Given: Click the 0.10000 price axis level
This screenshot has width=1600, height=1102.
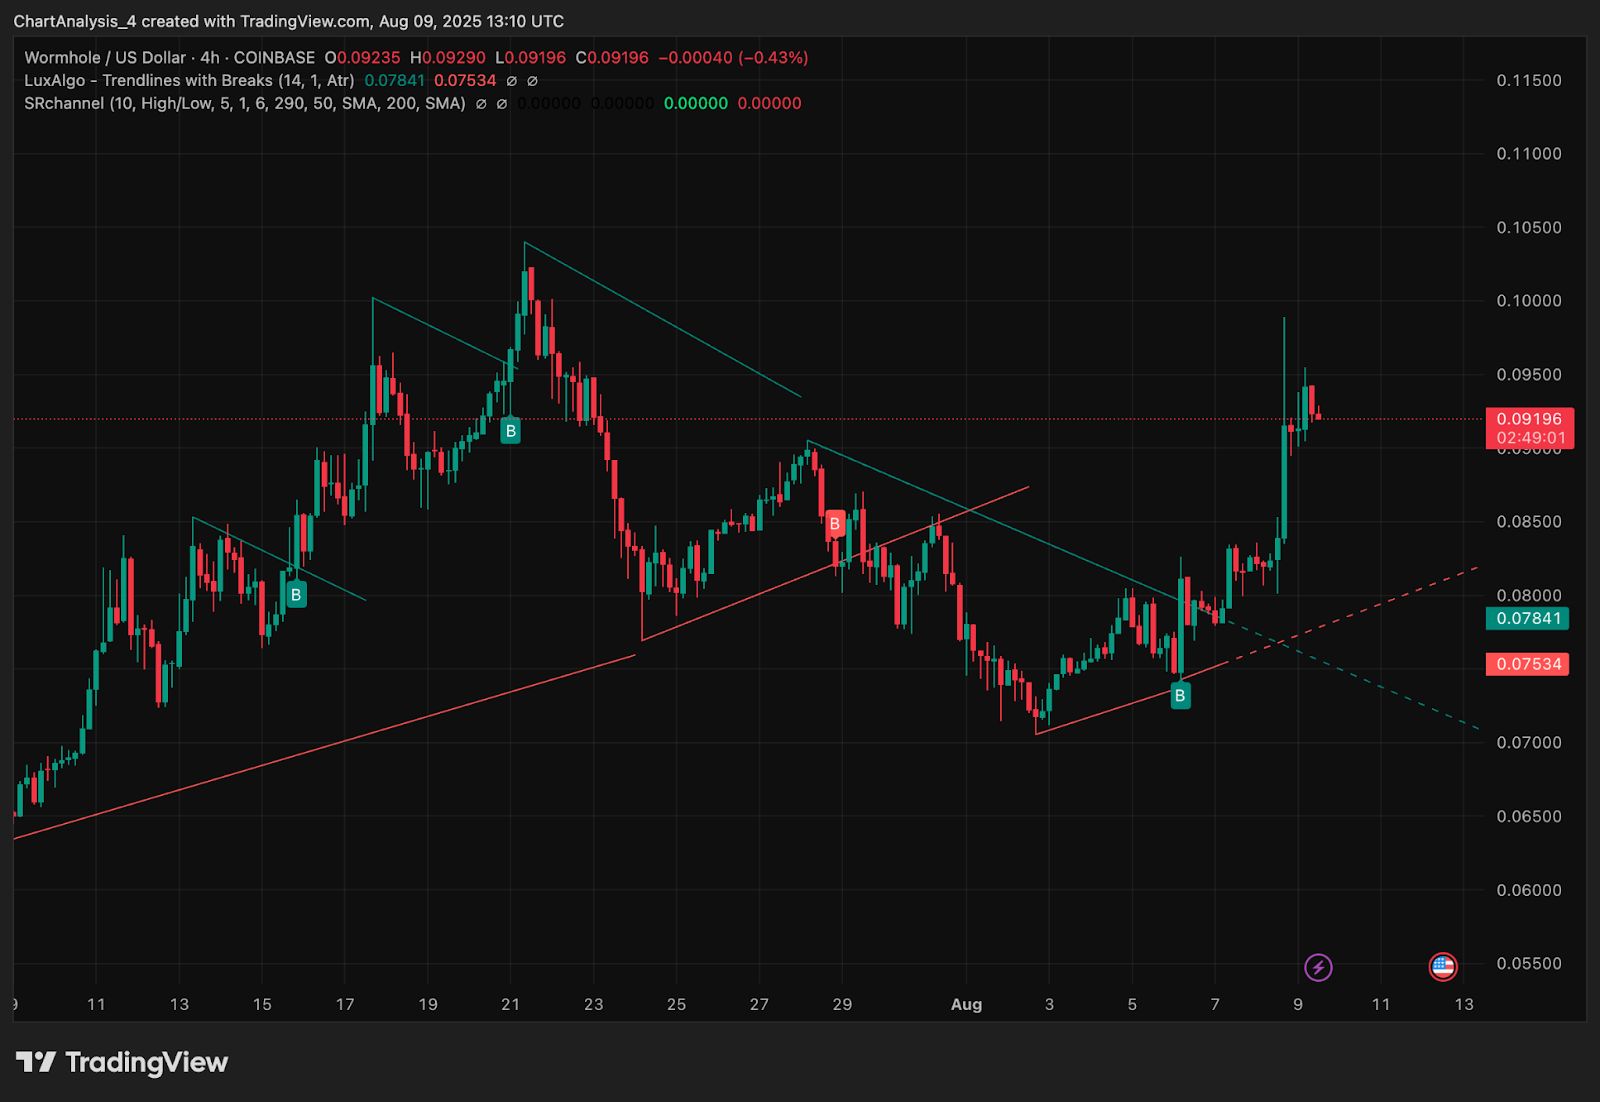Looking at the screenshot, I should 1529,301.
